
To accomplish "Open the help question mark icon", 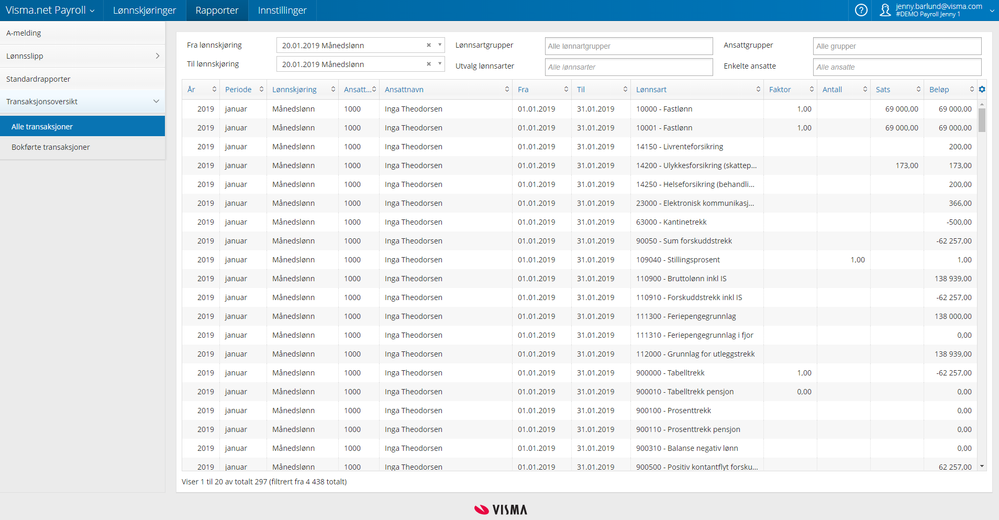I will [x=861, y=10].
